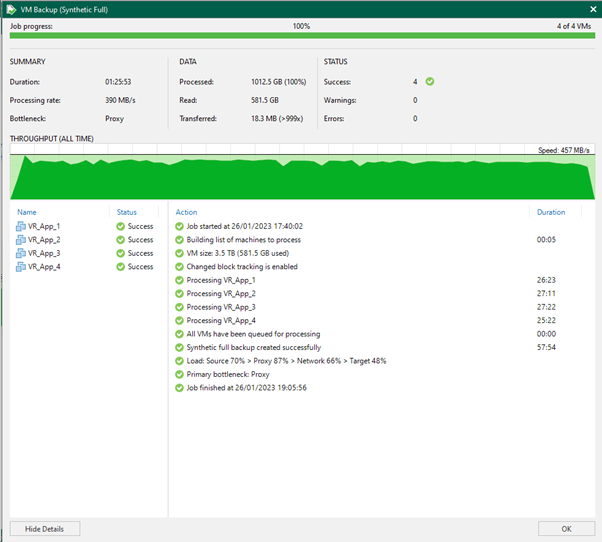Click the green job progress bar
The height and width of the screenshot is (542, 602).
pyautogui.click(x=302, y=36)
